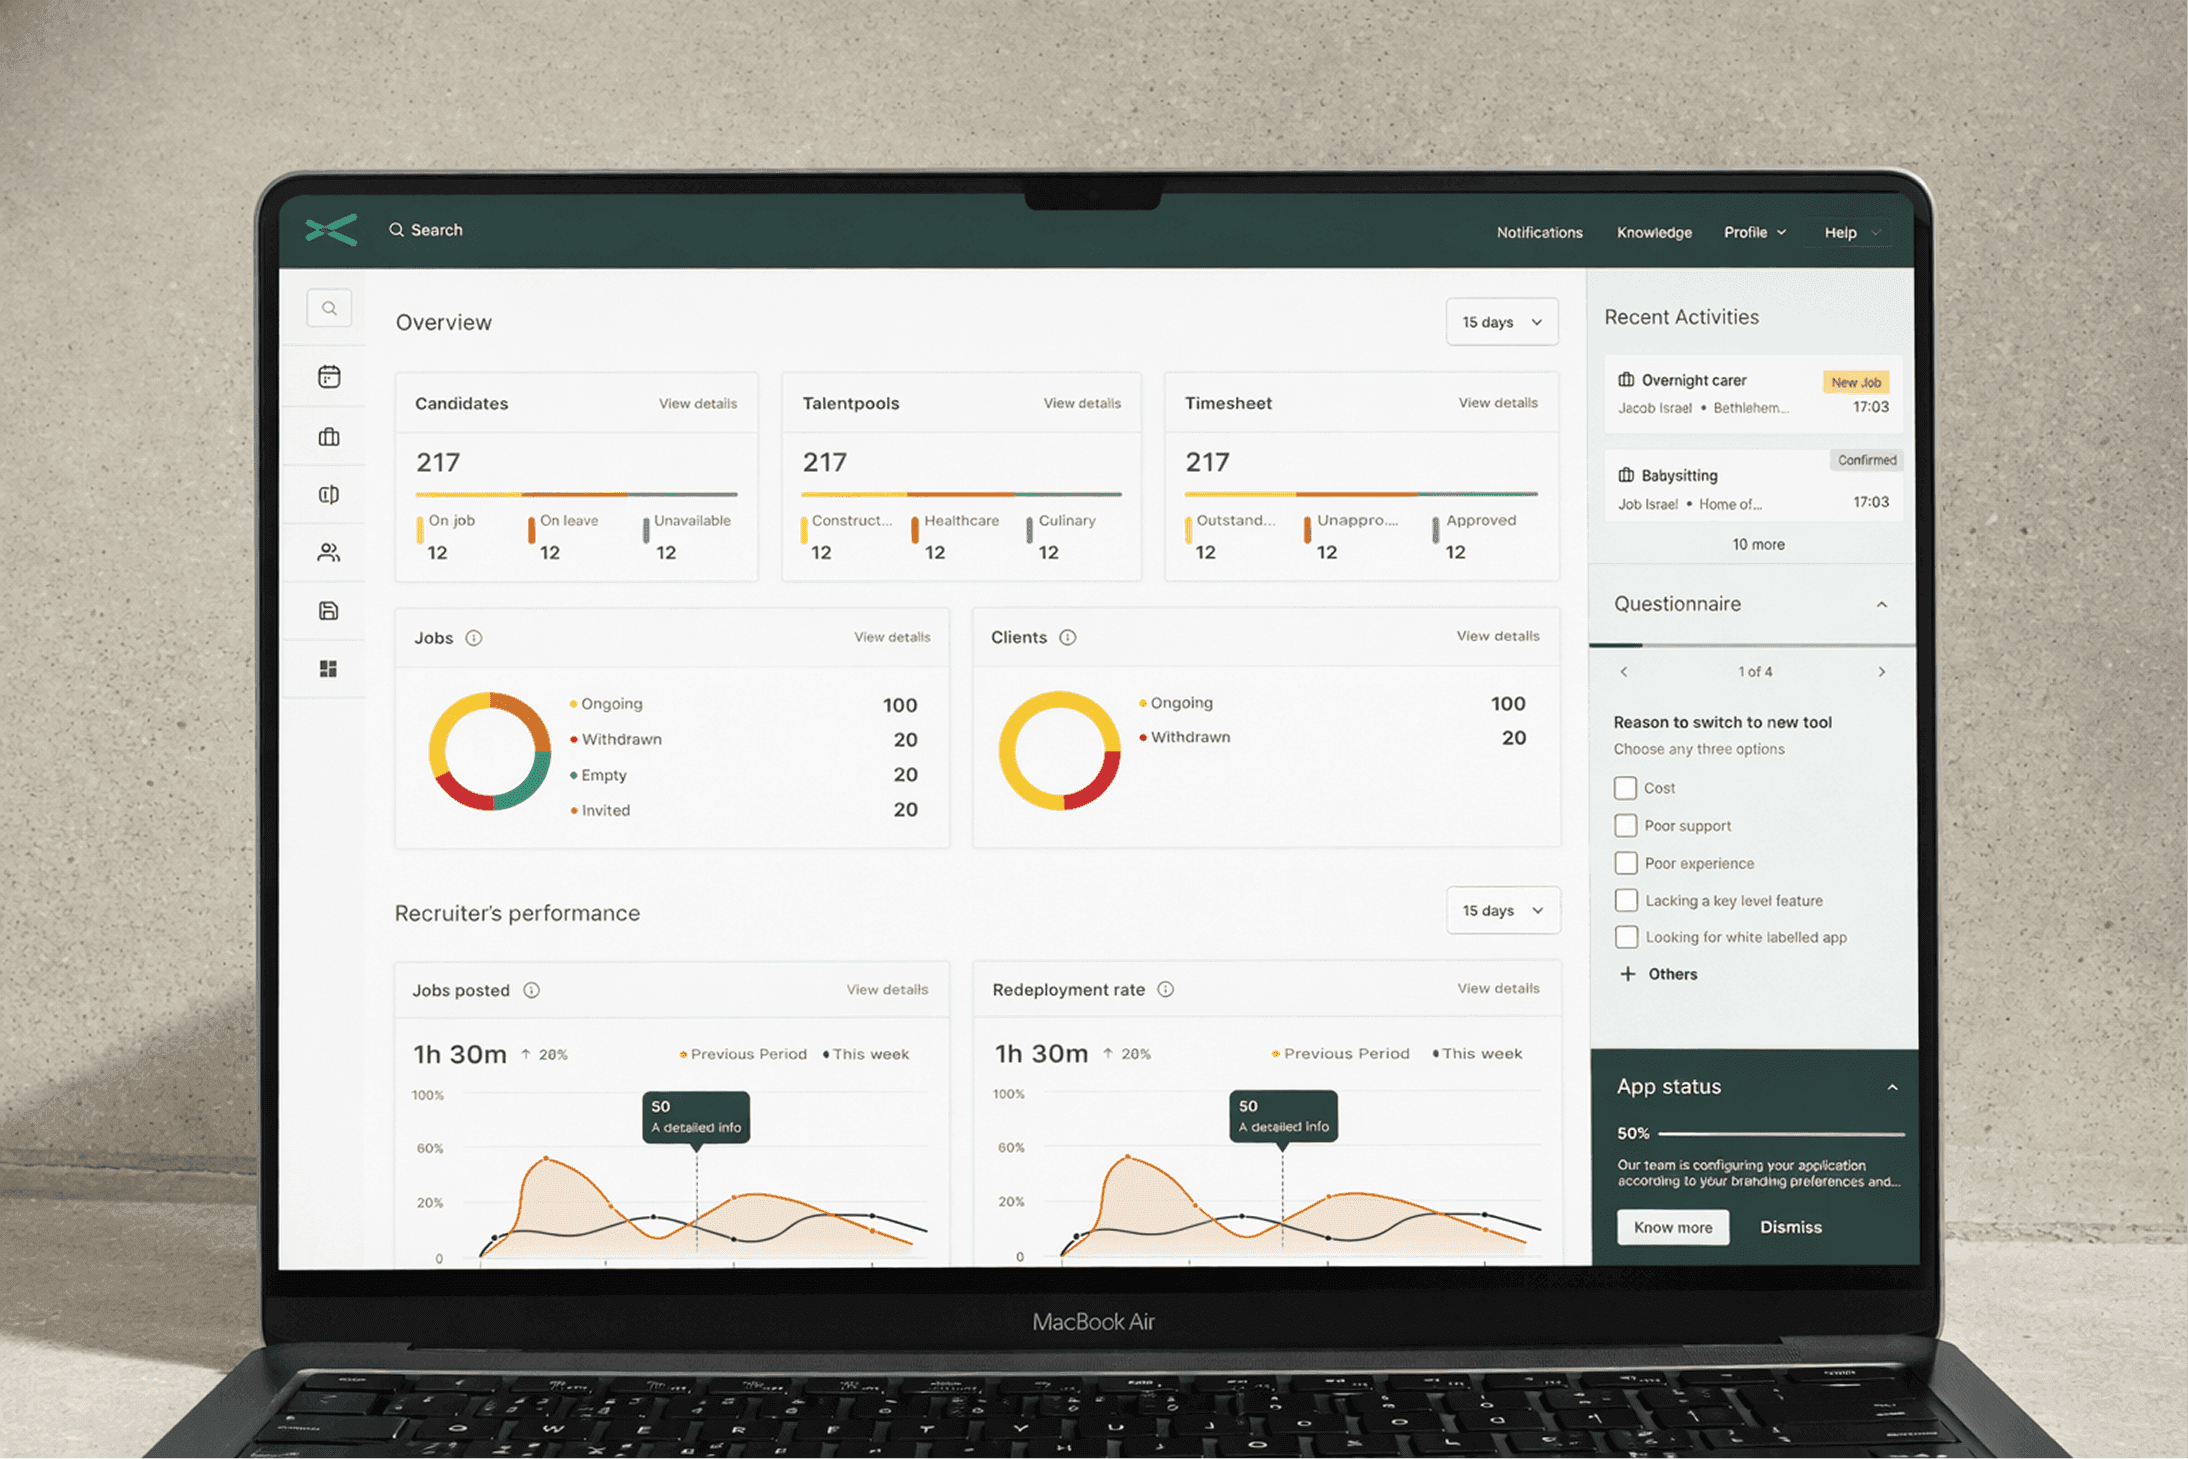This screenshot has width=2188, height=1459.
Task: Open the Notifications menu item
Action: coord(1539,232)
